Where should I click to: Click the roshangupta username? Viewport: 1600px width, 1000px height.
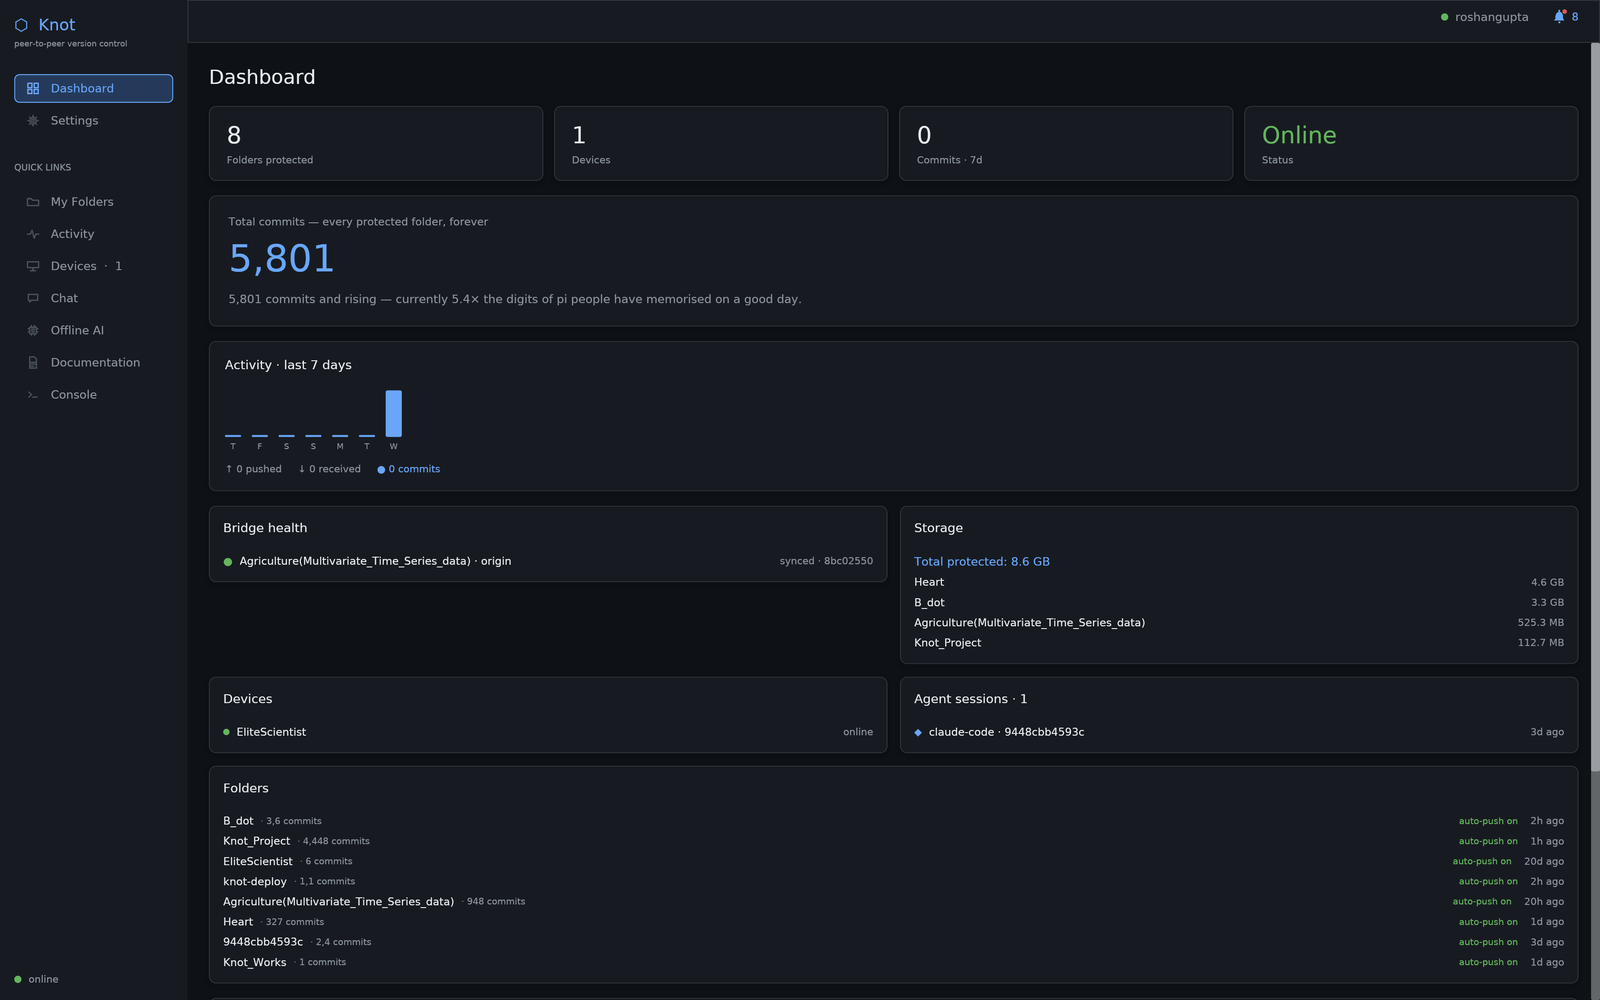1491,17
